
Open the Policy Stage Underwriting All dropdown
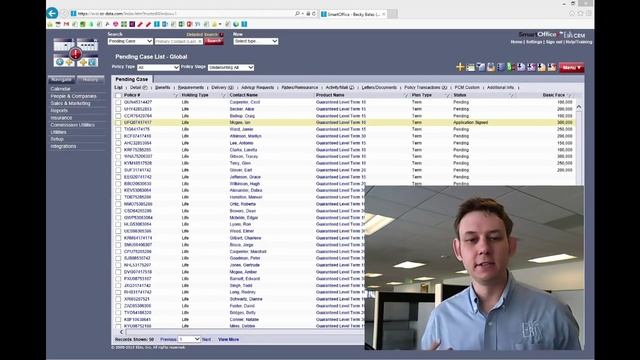(231, 67)
